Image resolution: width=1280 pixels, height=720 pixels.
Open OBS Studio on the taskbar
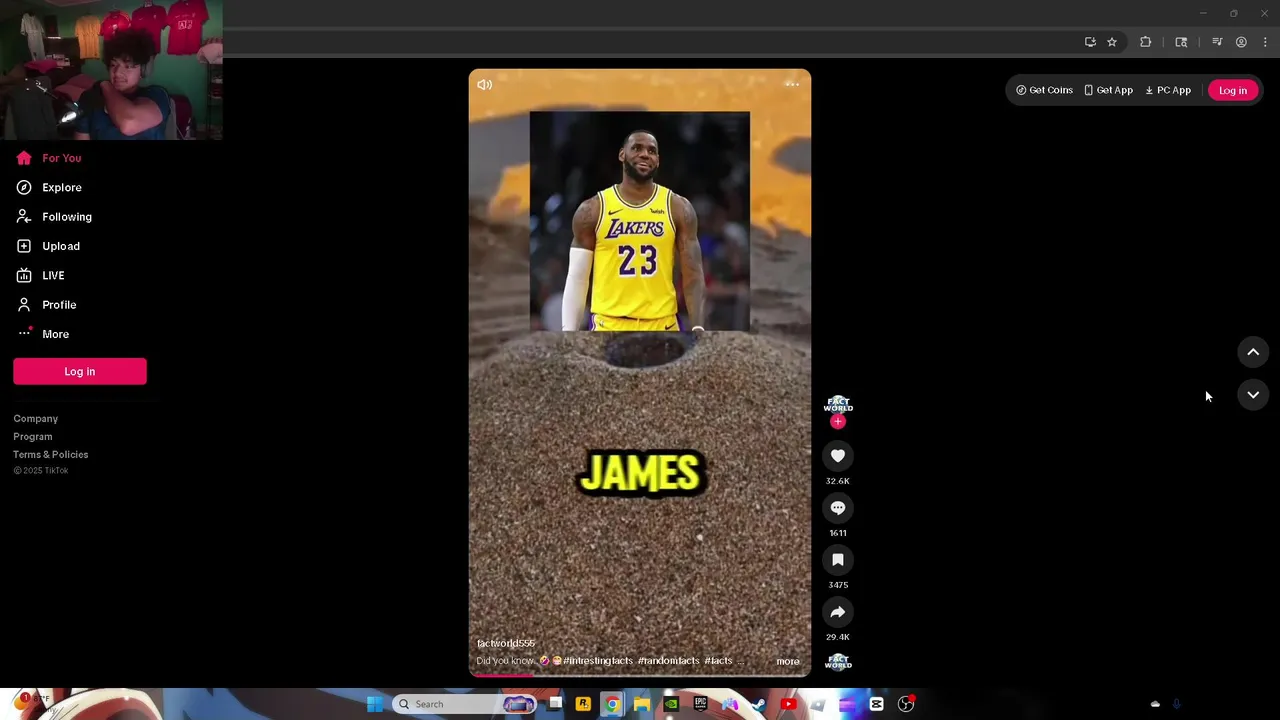906,704
